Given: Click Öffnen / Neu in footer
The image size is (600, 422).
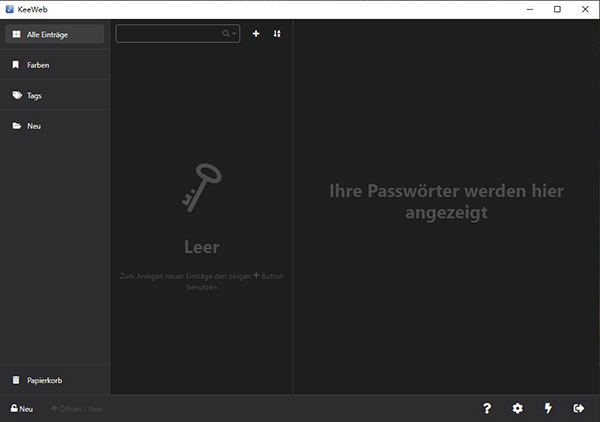Looking at the screenshot, I should click(x=77, y=409).
